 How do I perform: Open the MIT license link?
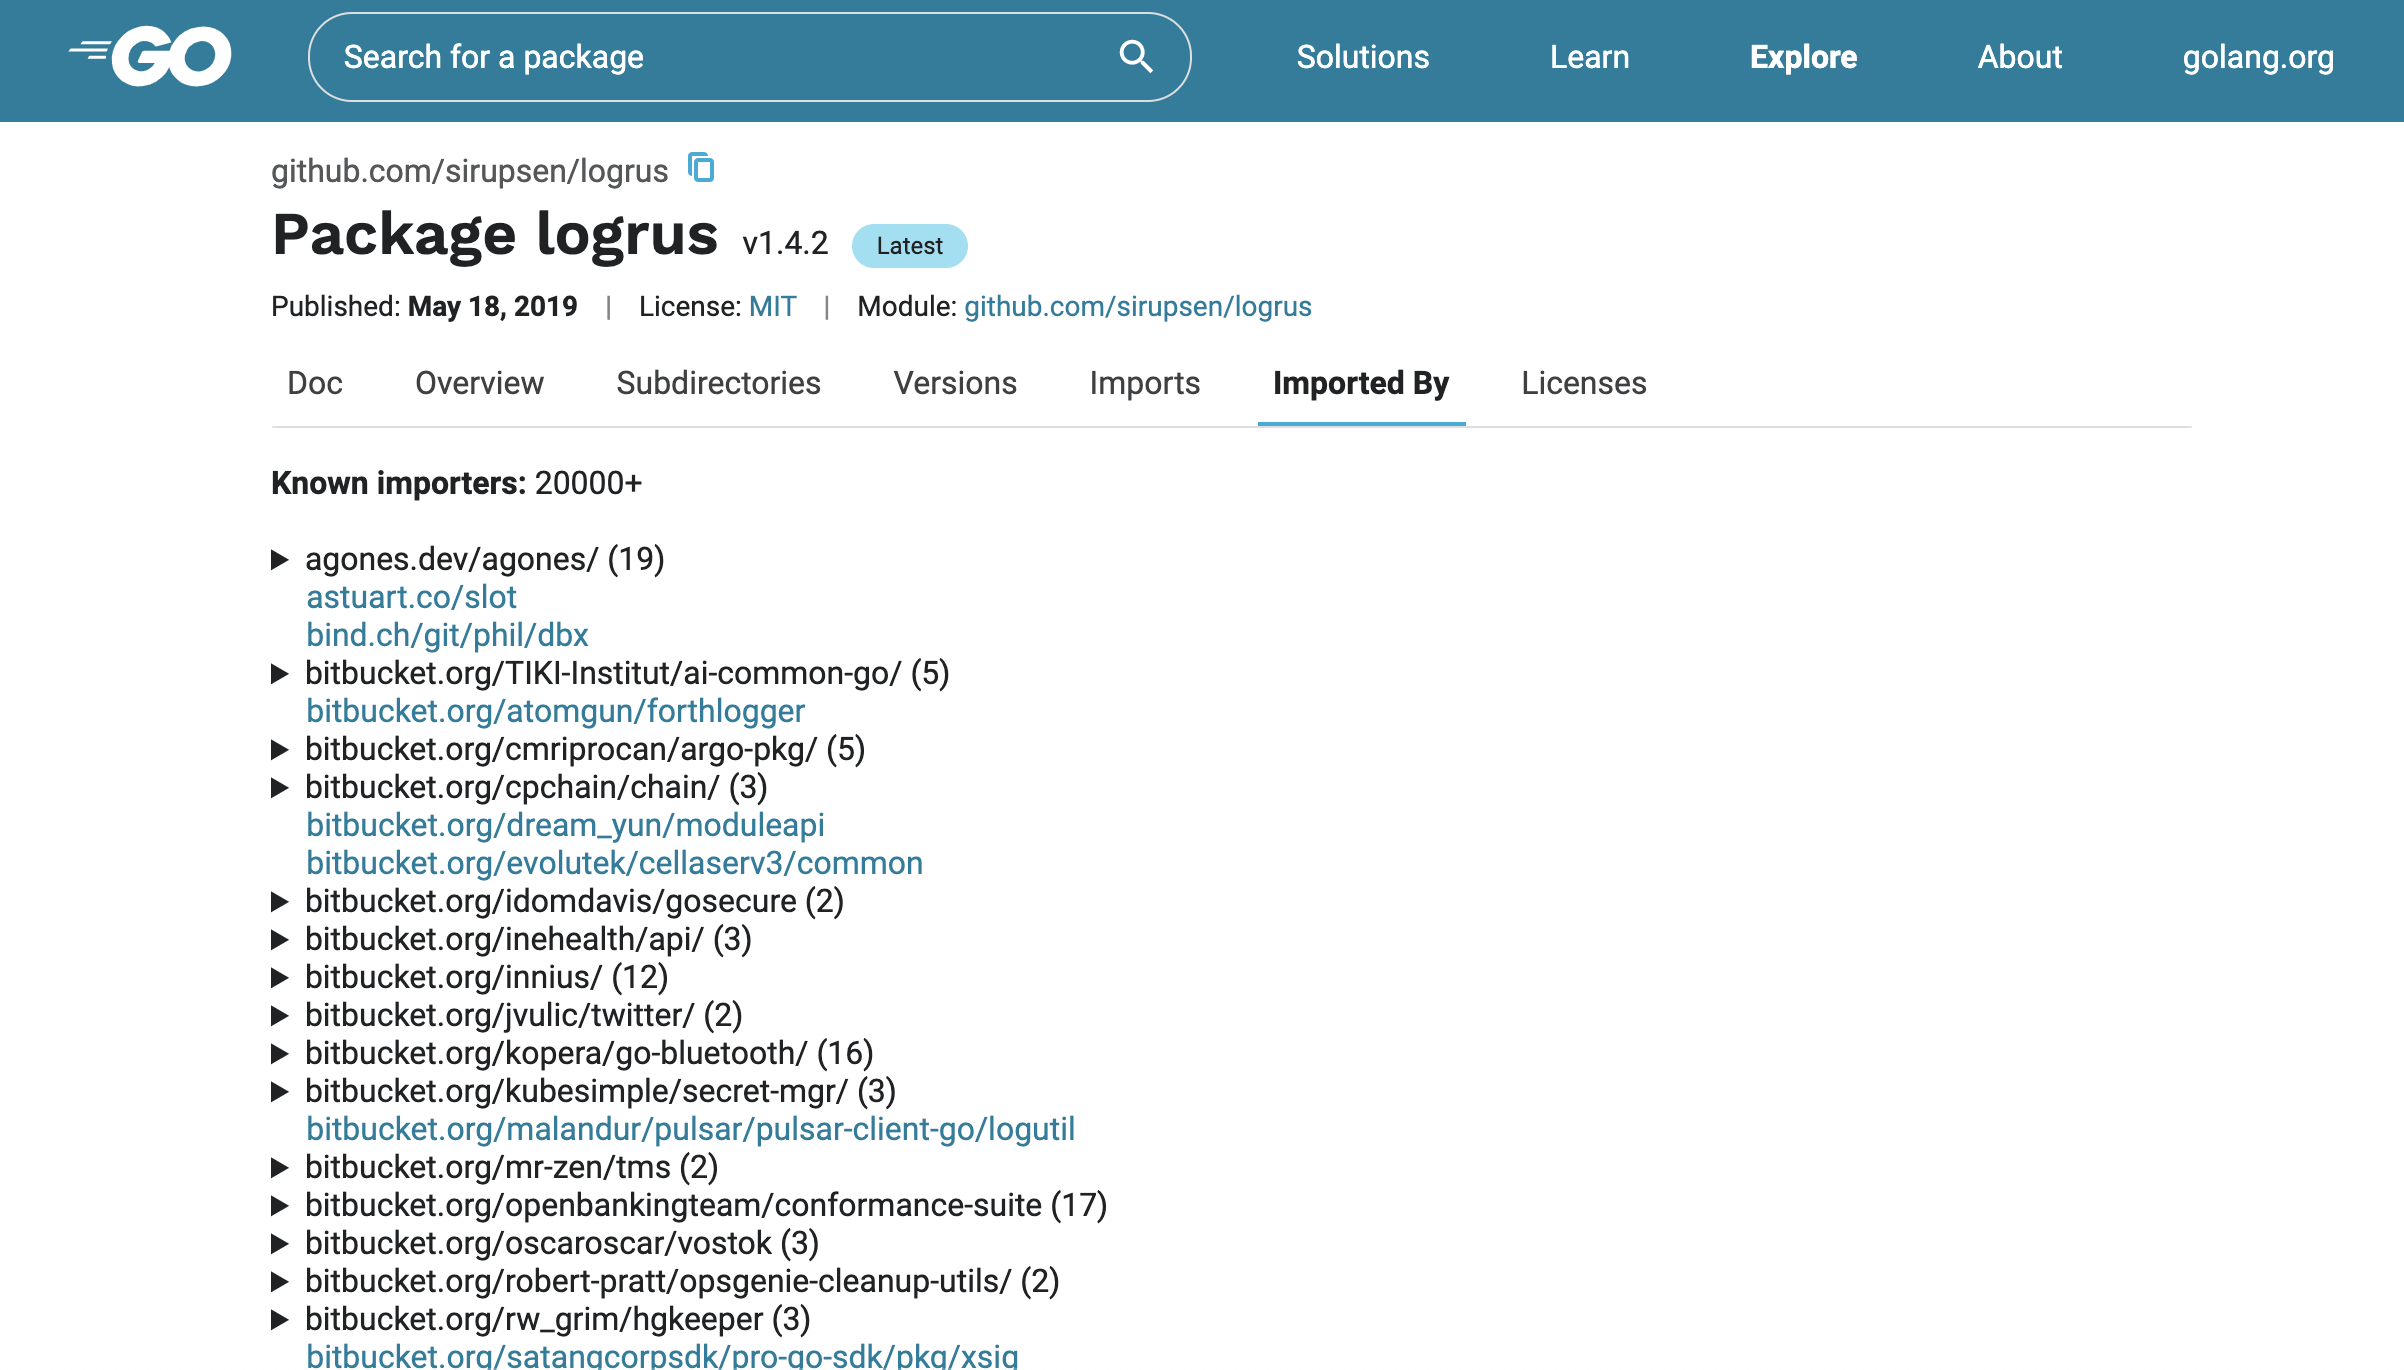(772, 306)
